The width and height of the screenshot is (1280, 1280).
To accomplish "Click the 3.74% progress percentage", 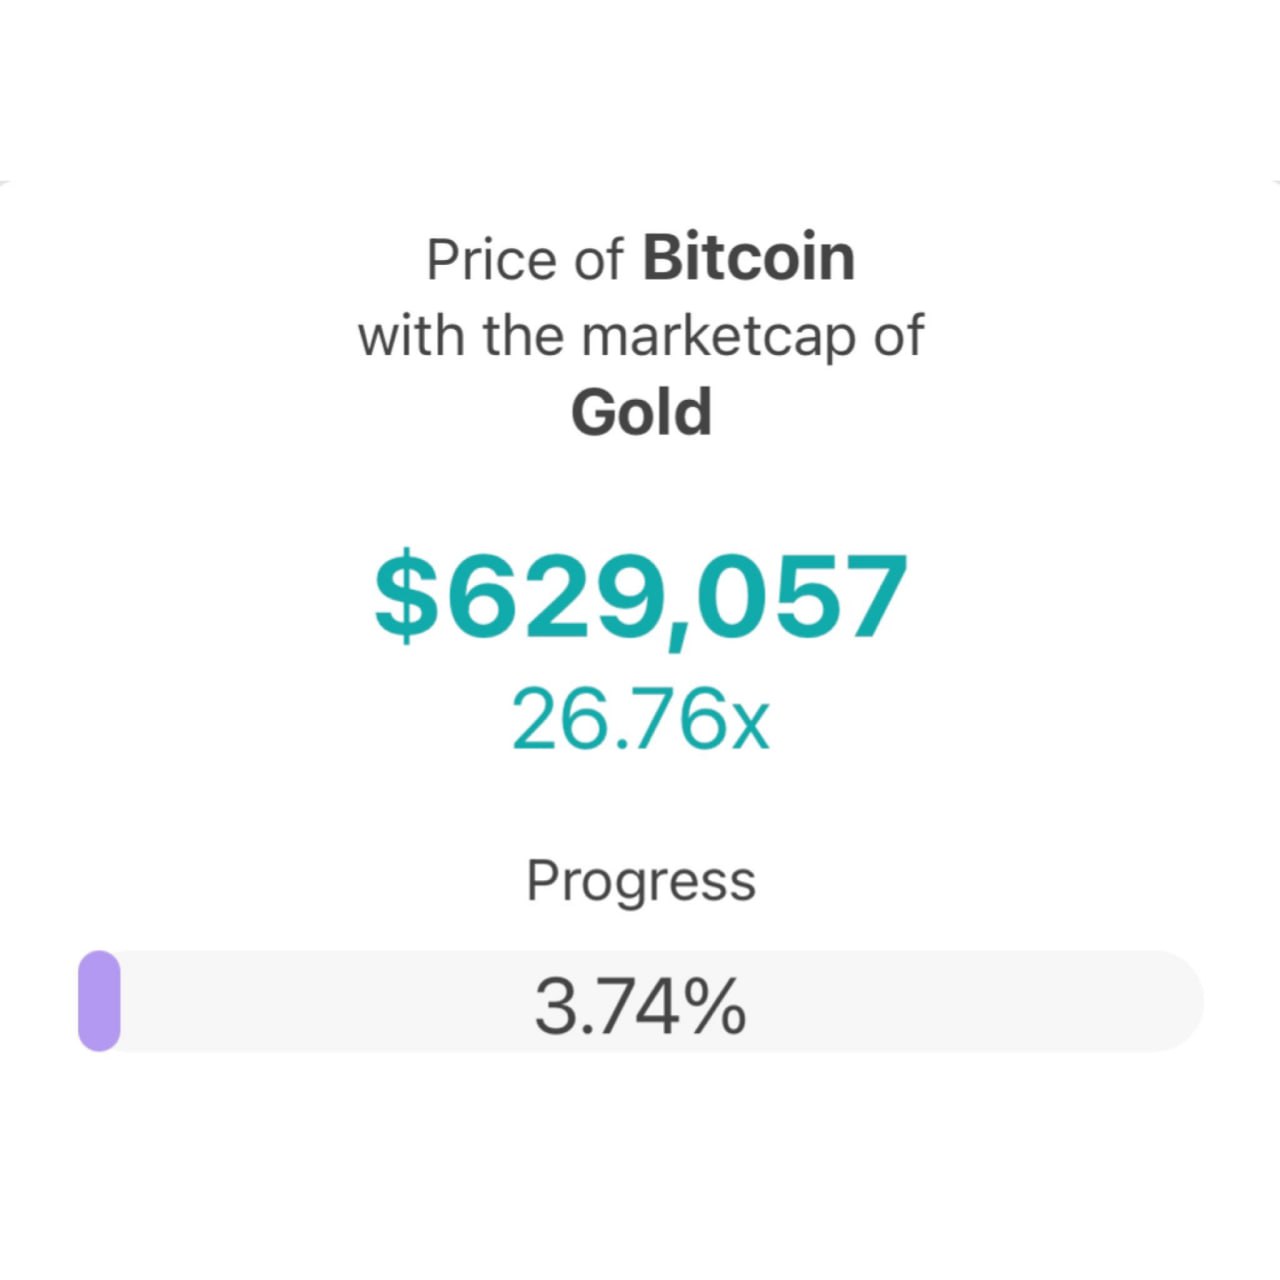I will tap(640, 1005).
